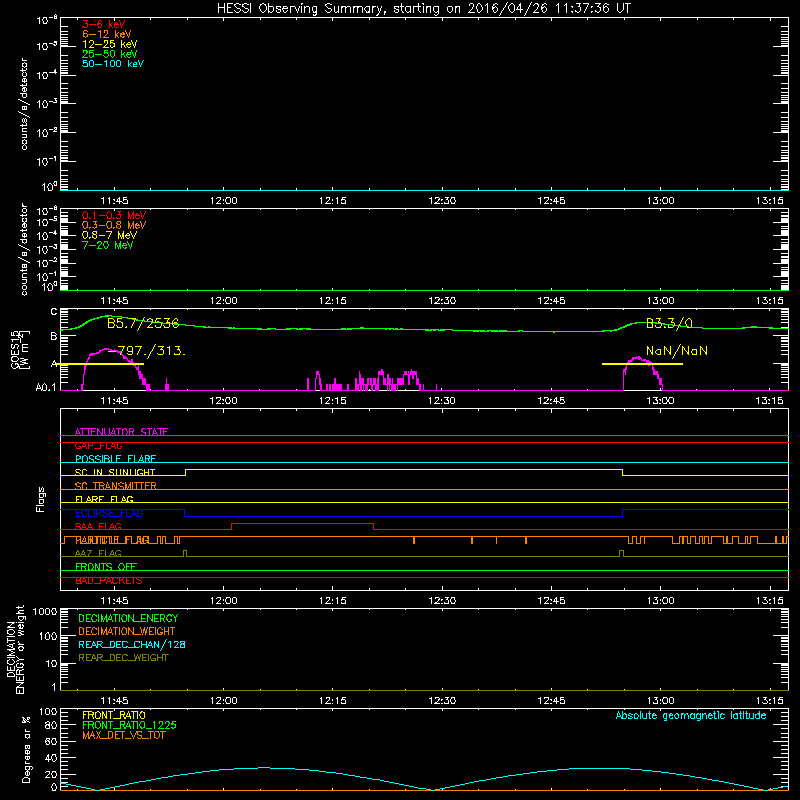The height and width of the screenshot is (800, 800).
Task: Click the 12-25 keV legend entry
Action: click(109, 44)
